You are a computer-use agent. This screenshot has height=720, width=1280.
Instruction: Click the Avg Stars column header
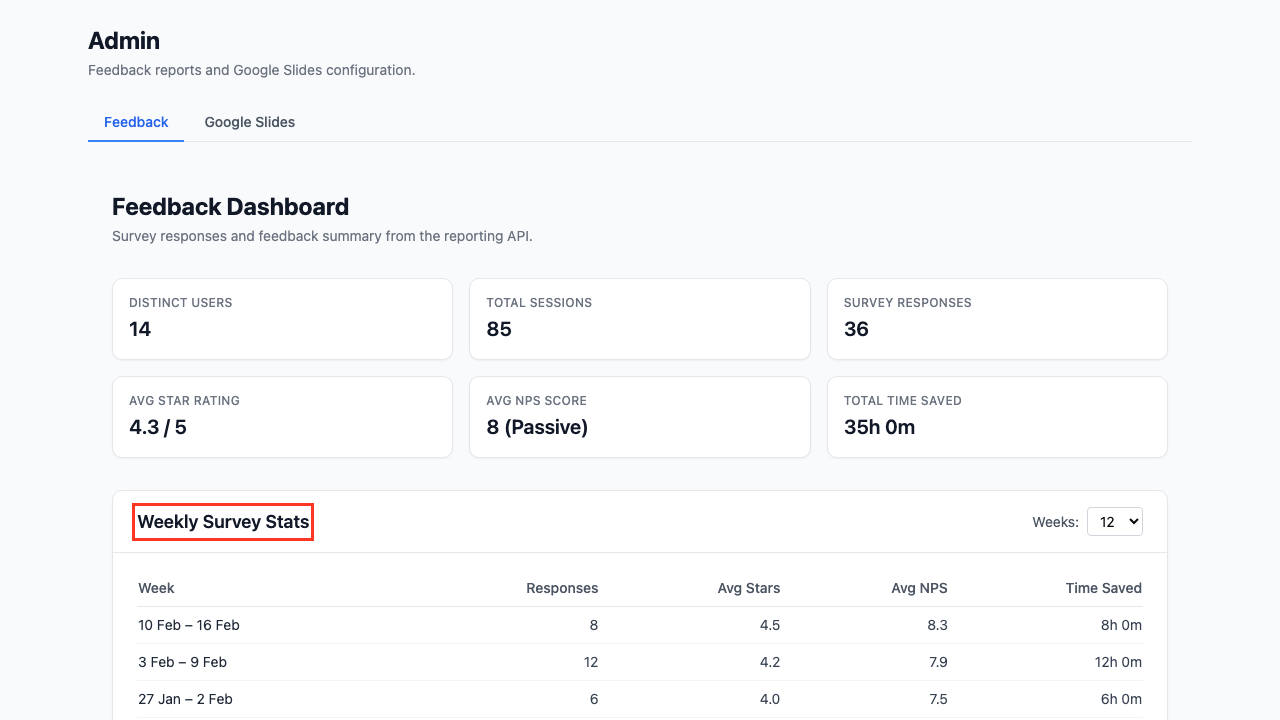click(748, 588)
